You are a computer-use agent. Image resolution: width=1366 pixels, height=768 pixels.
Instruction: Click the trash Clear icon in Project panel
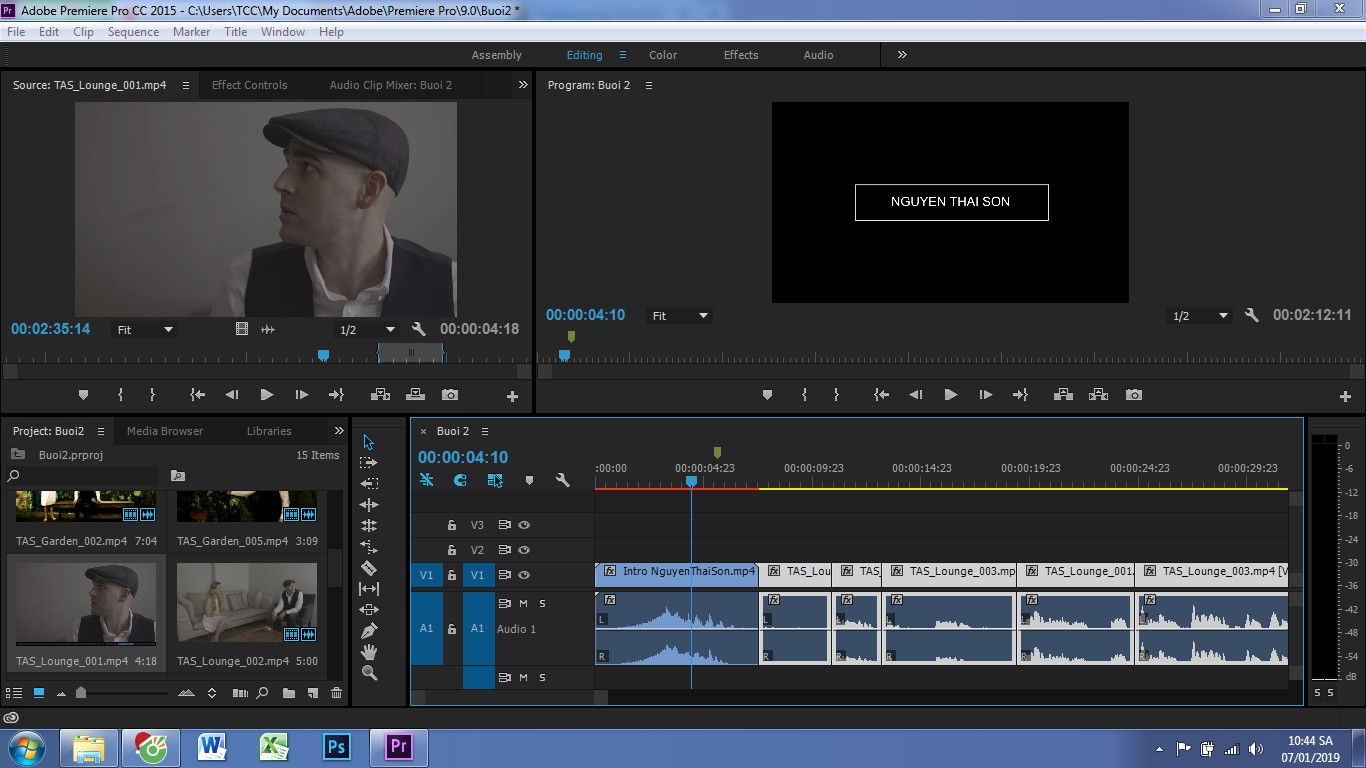tap(336, 693)
